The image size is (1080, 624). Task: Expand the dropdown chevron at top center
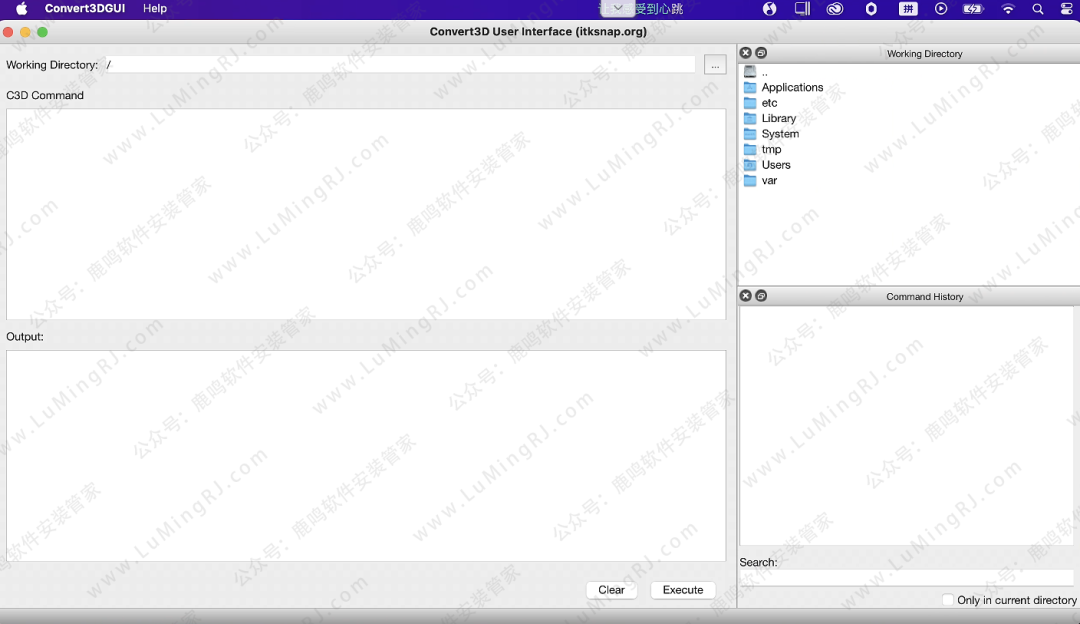pyautogui.click(x=617, y=8)
